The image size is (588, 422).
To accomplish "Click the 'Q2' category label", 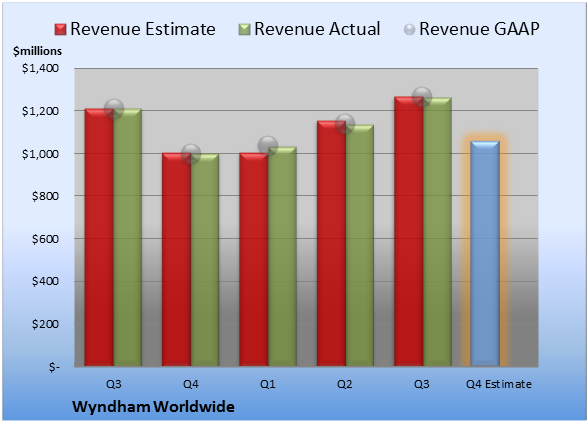I will (345, 384).
